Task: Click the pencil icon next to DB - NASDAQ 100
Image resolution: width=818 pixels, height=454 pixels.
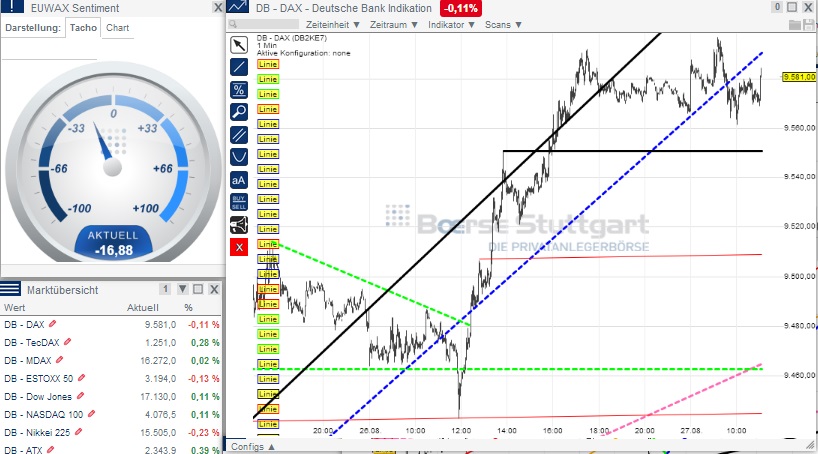Action: point(91,414)
